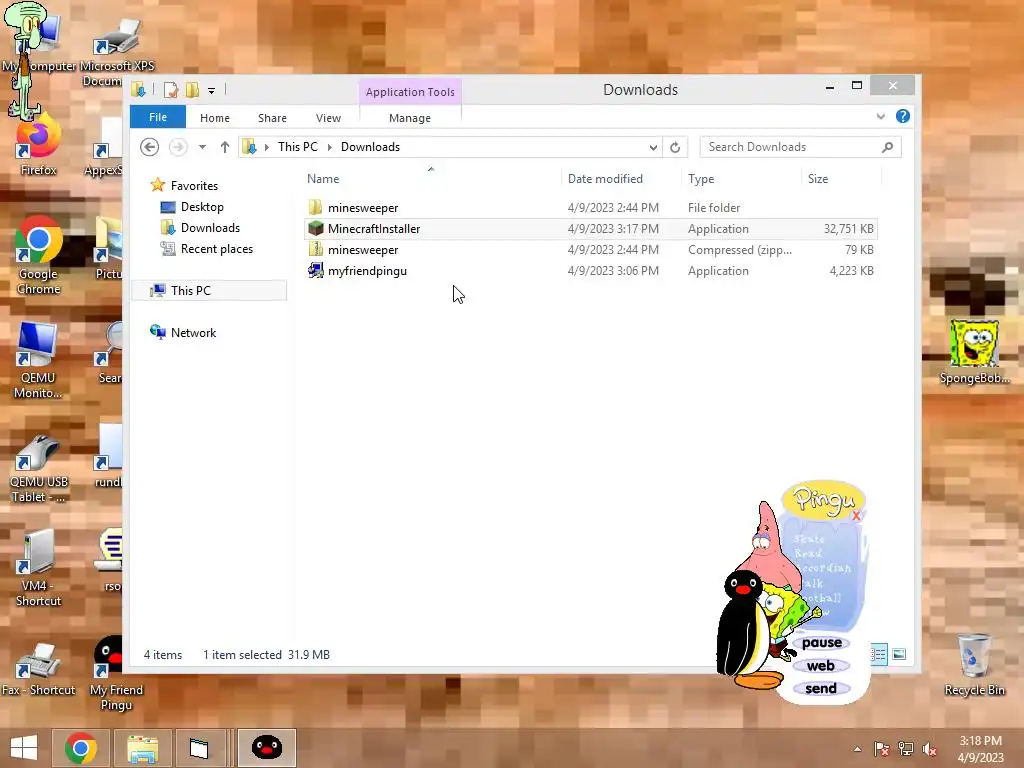The height and width of the screenshot is (768, 1024).
Task: Open the Windows Start button
Action: pos(24,748)
